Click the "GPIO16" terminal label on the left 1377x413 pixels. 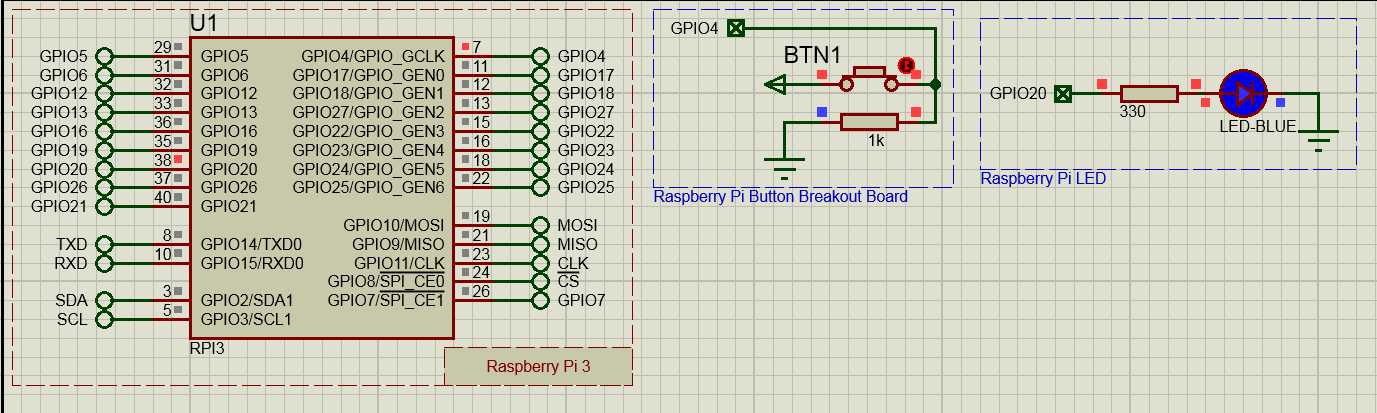coord(59,132)
